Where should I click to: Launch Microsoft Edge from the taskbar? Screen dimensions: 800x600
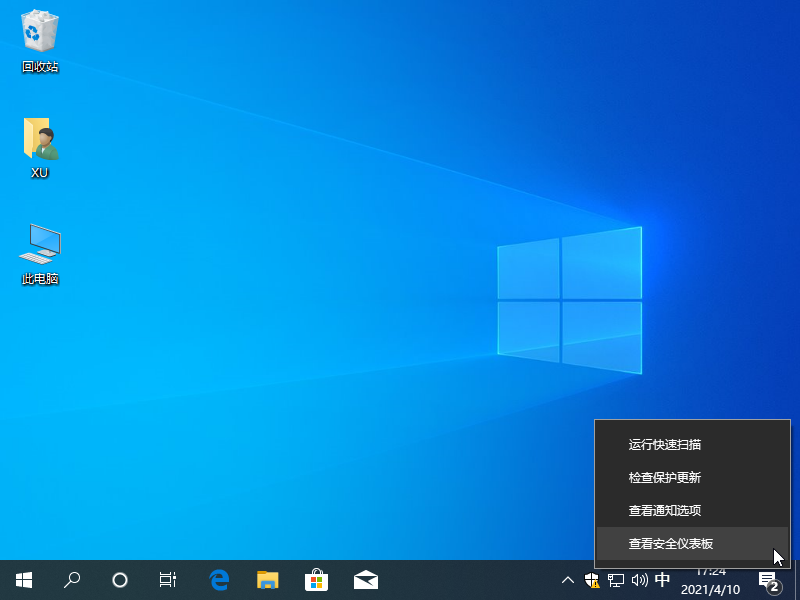click(x=219, y=579)
